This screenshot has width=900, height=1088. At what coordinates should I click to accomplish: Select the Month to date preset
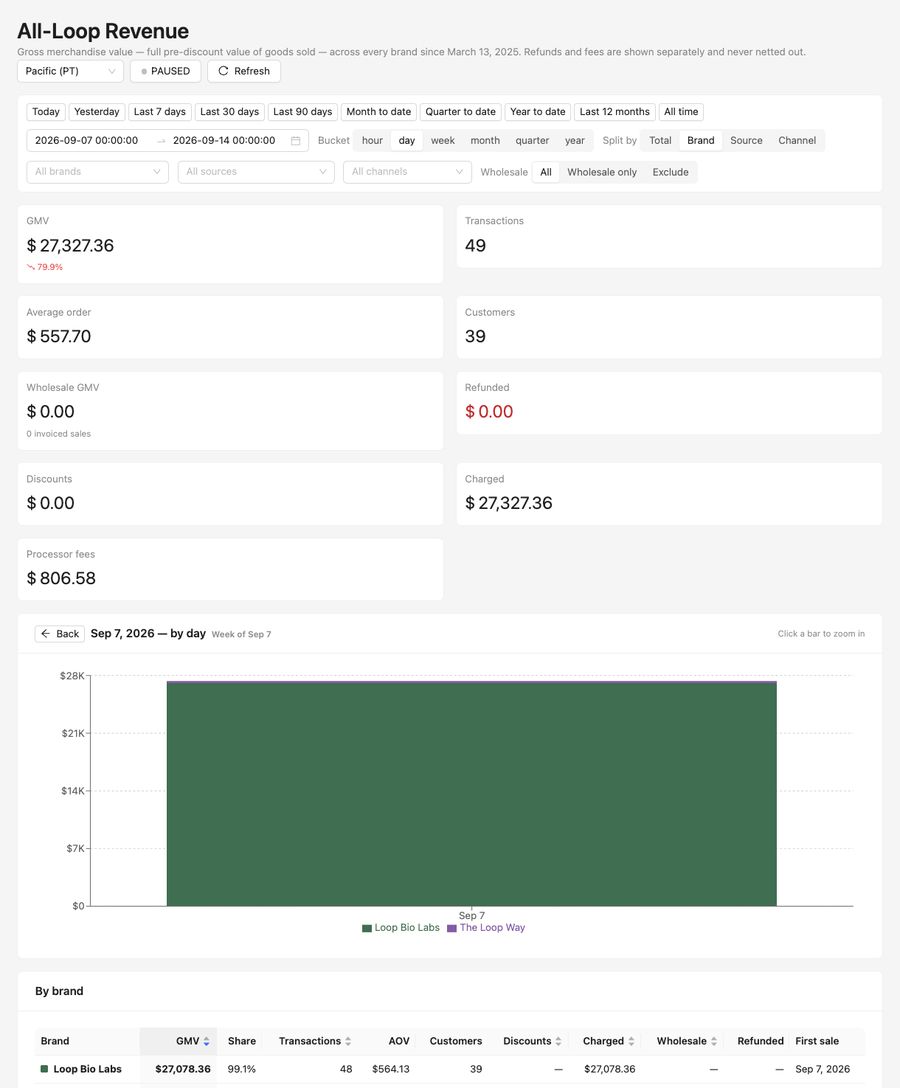pos(379,112)
